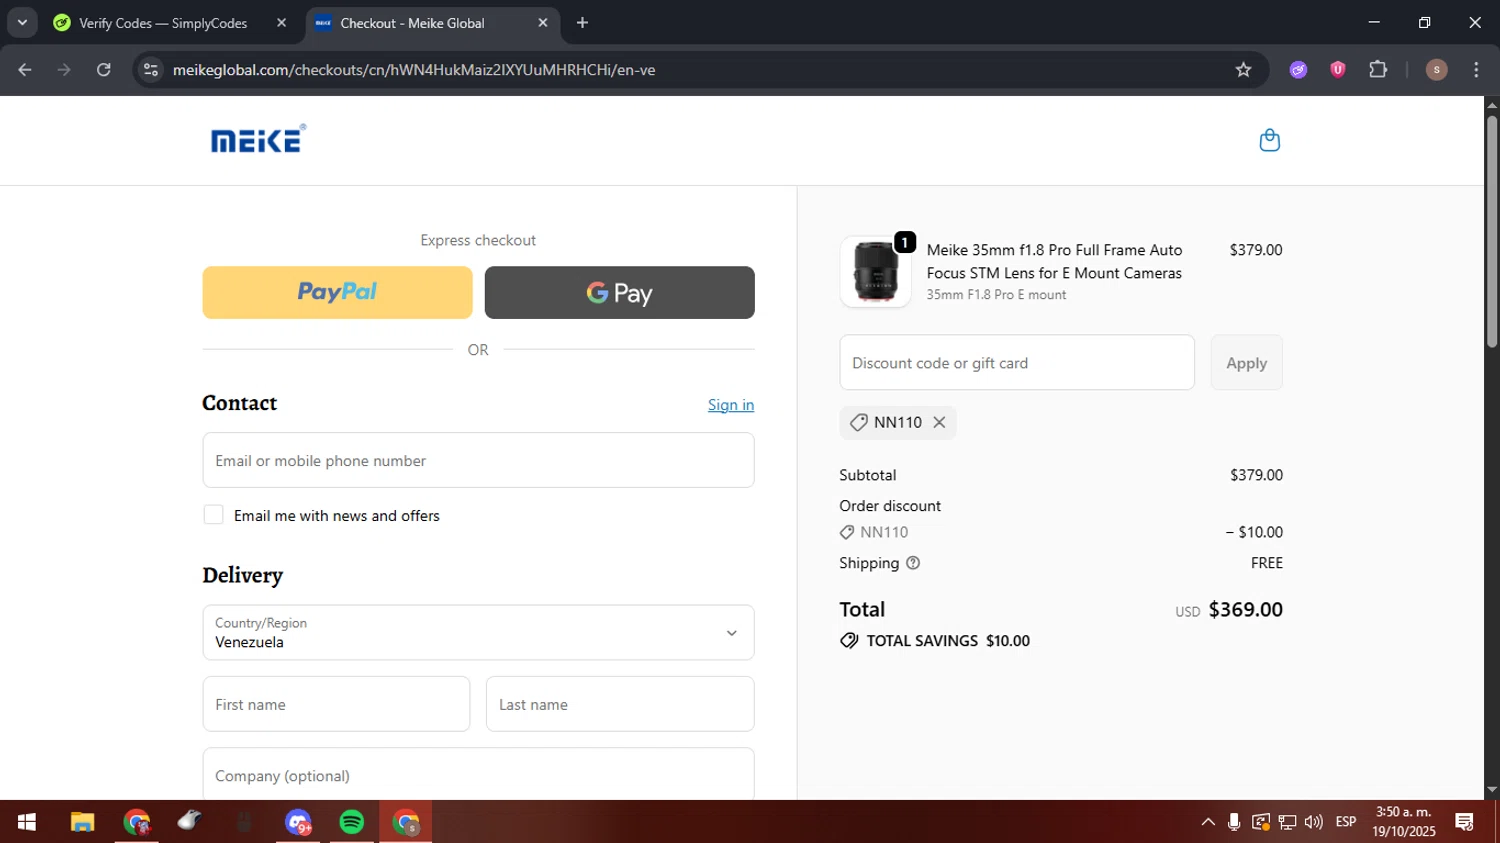Open the Chrome profile avatar

coord(1436,70)
